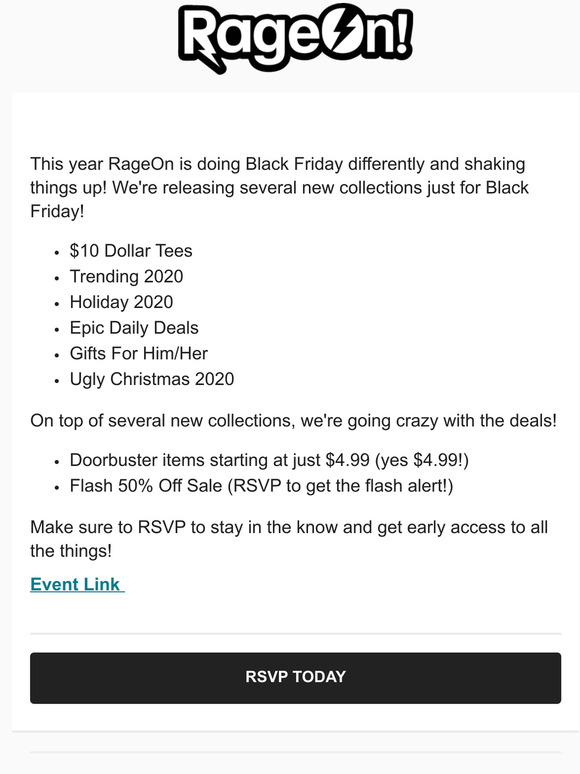Select the "Gifts For Him/Her" list item
The width and height of the screenshot is (580, 774).
[x=139, y=353]
